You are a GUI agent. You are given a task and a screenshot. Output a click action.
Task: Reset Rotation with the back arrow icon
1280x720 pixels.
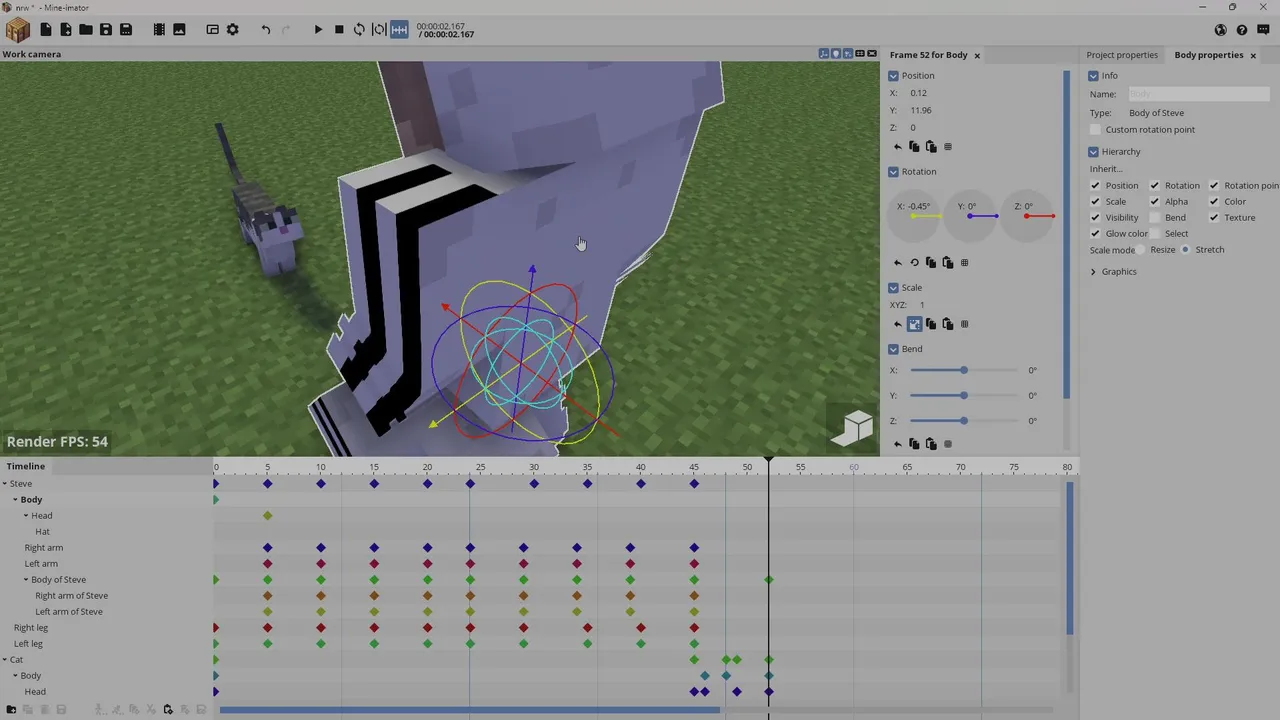(x=897, y=263)
